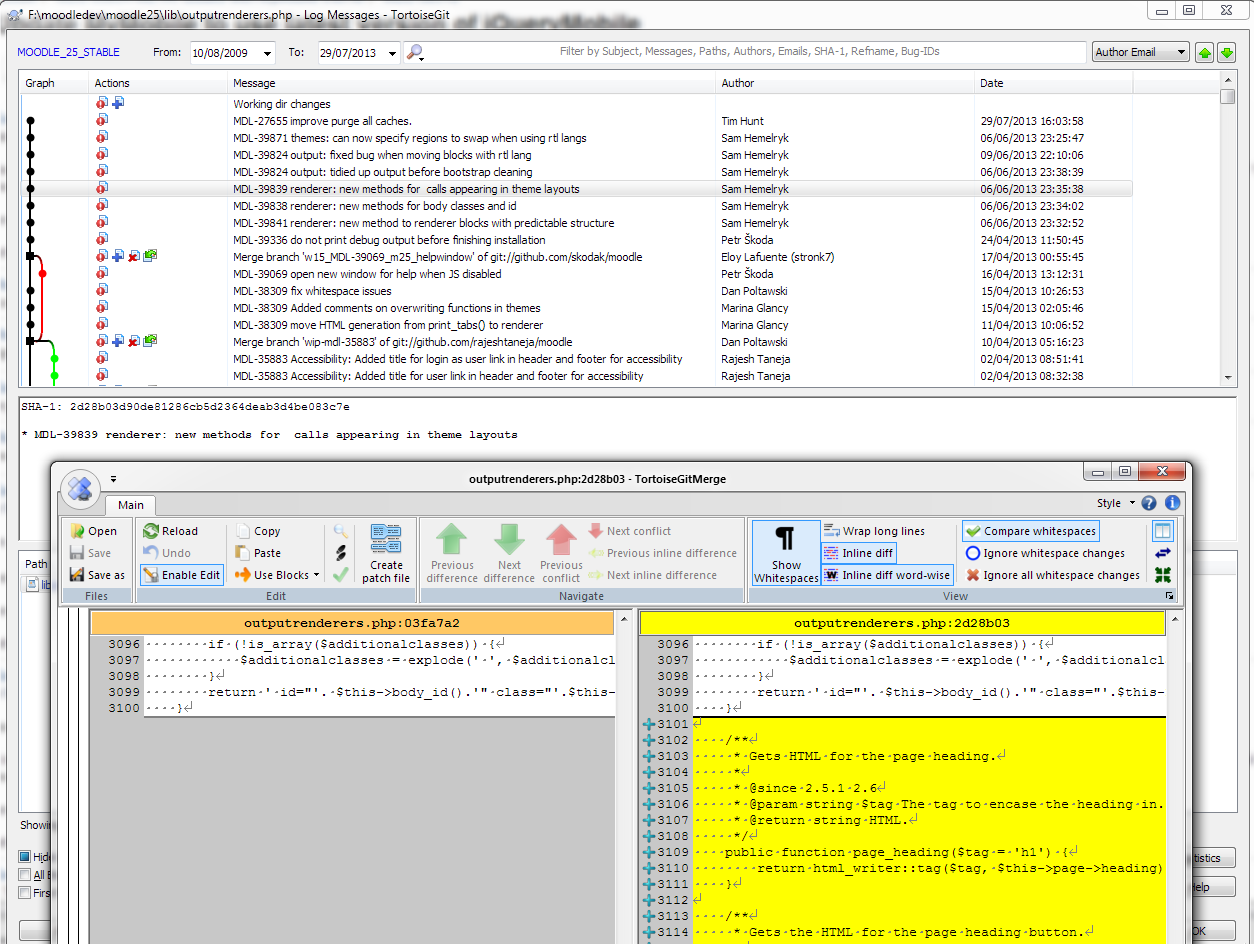
Task: Select the Main ribbon tab
Action: pos(131,505)
